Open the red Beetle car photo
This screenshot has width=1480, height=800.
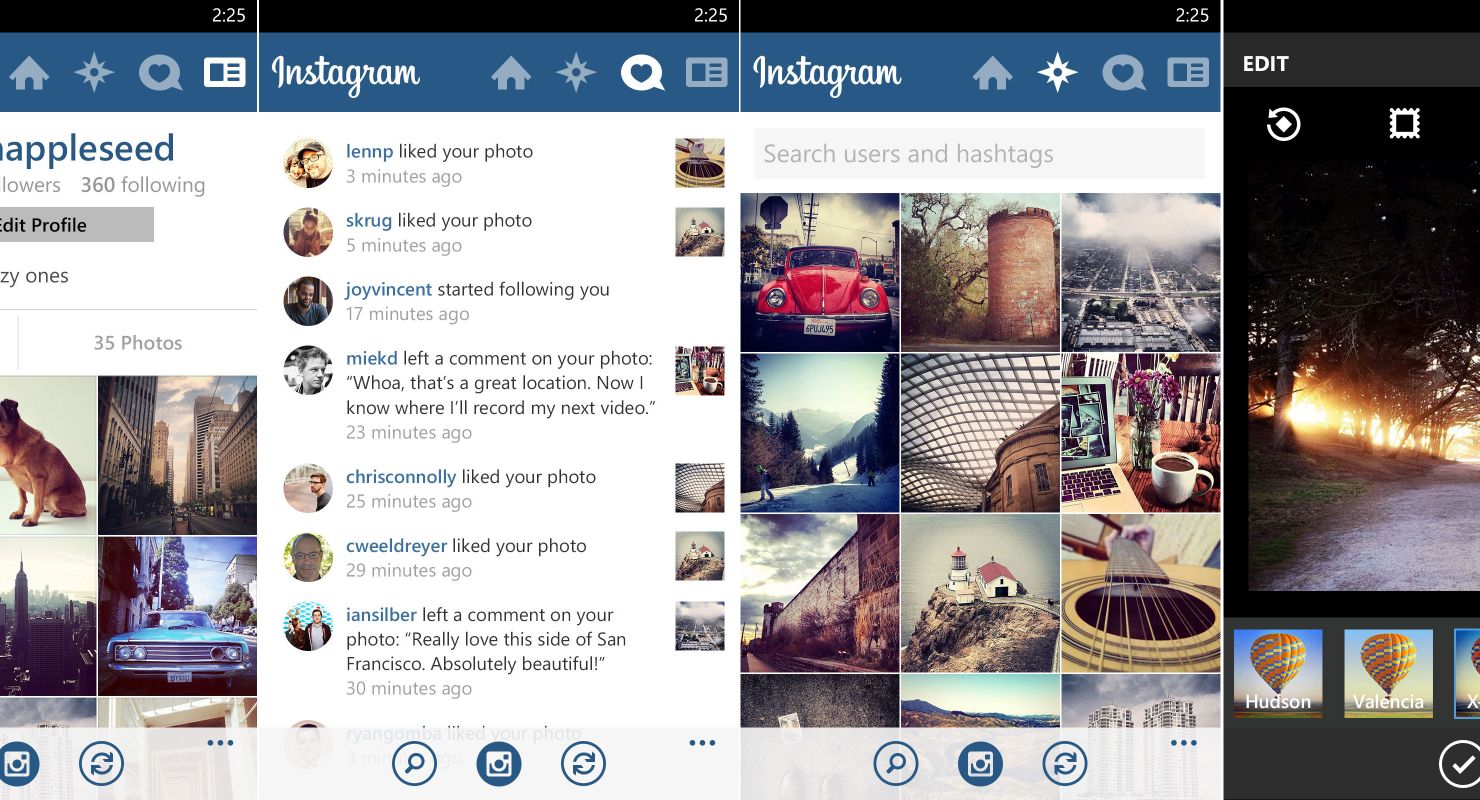click(x=820, y=272)
